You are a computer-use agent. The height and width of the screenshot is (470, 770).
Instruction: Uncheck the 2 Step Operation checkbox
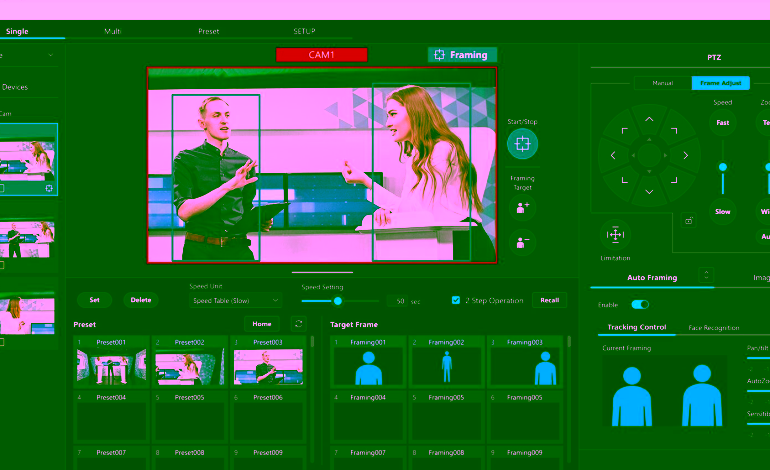[456, 300]
